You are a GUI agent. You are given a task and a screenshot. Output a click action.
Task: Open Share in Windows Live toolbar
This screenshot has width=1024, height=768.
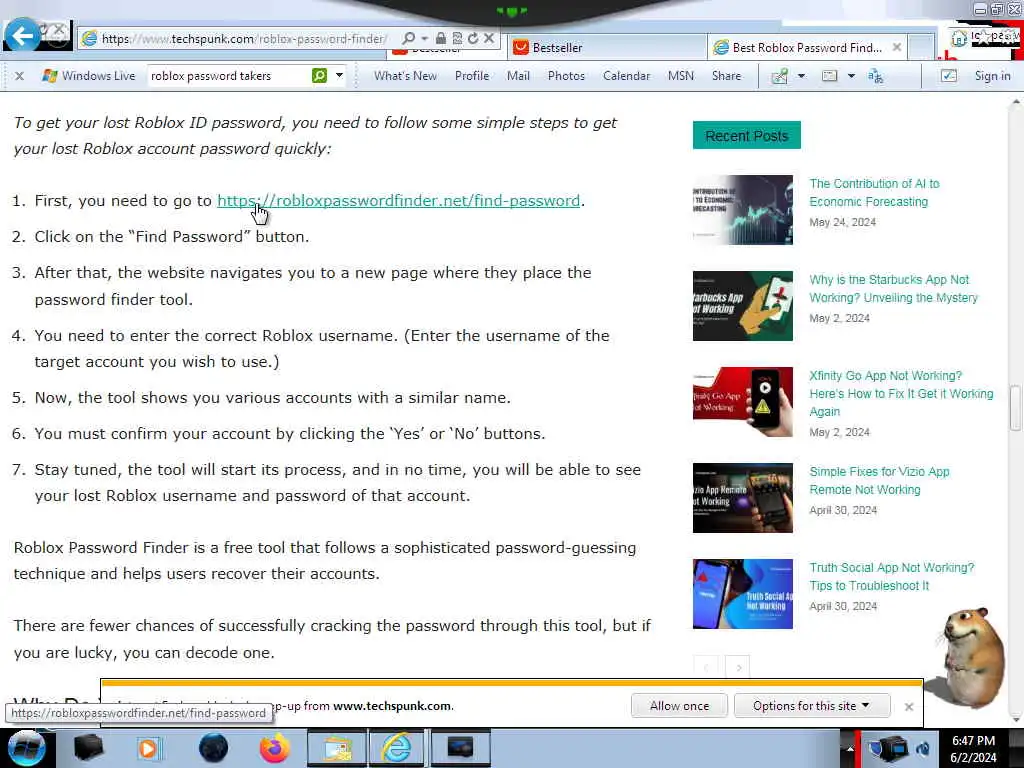(x=726, y=76)
